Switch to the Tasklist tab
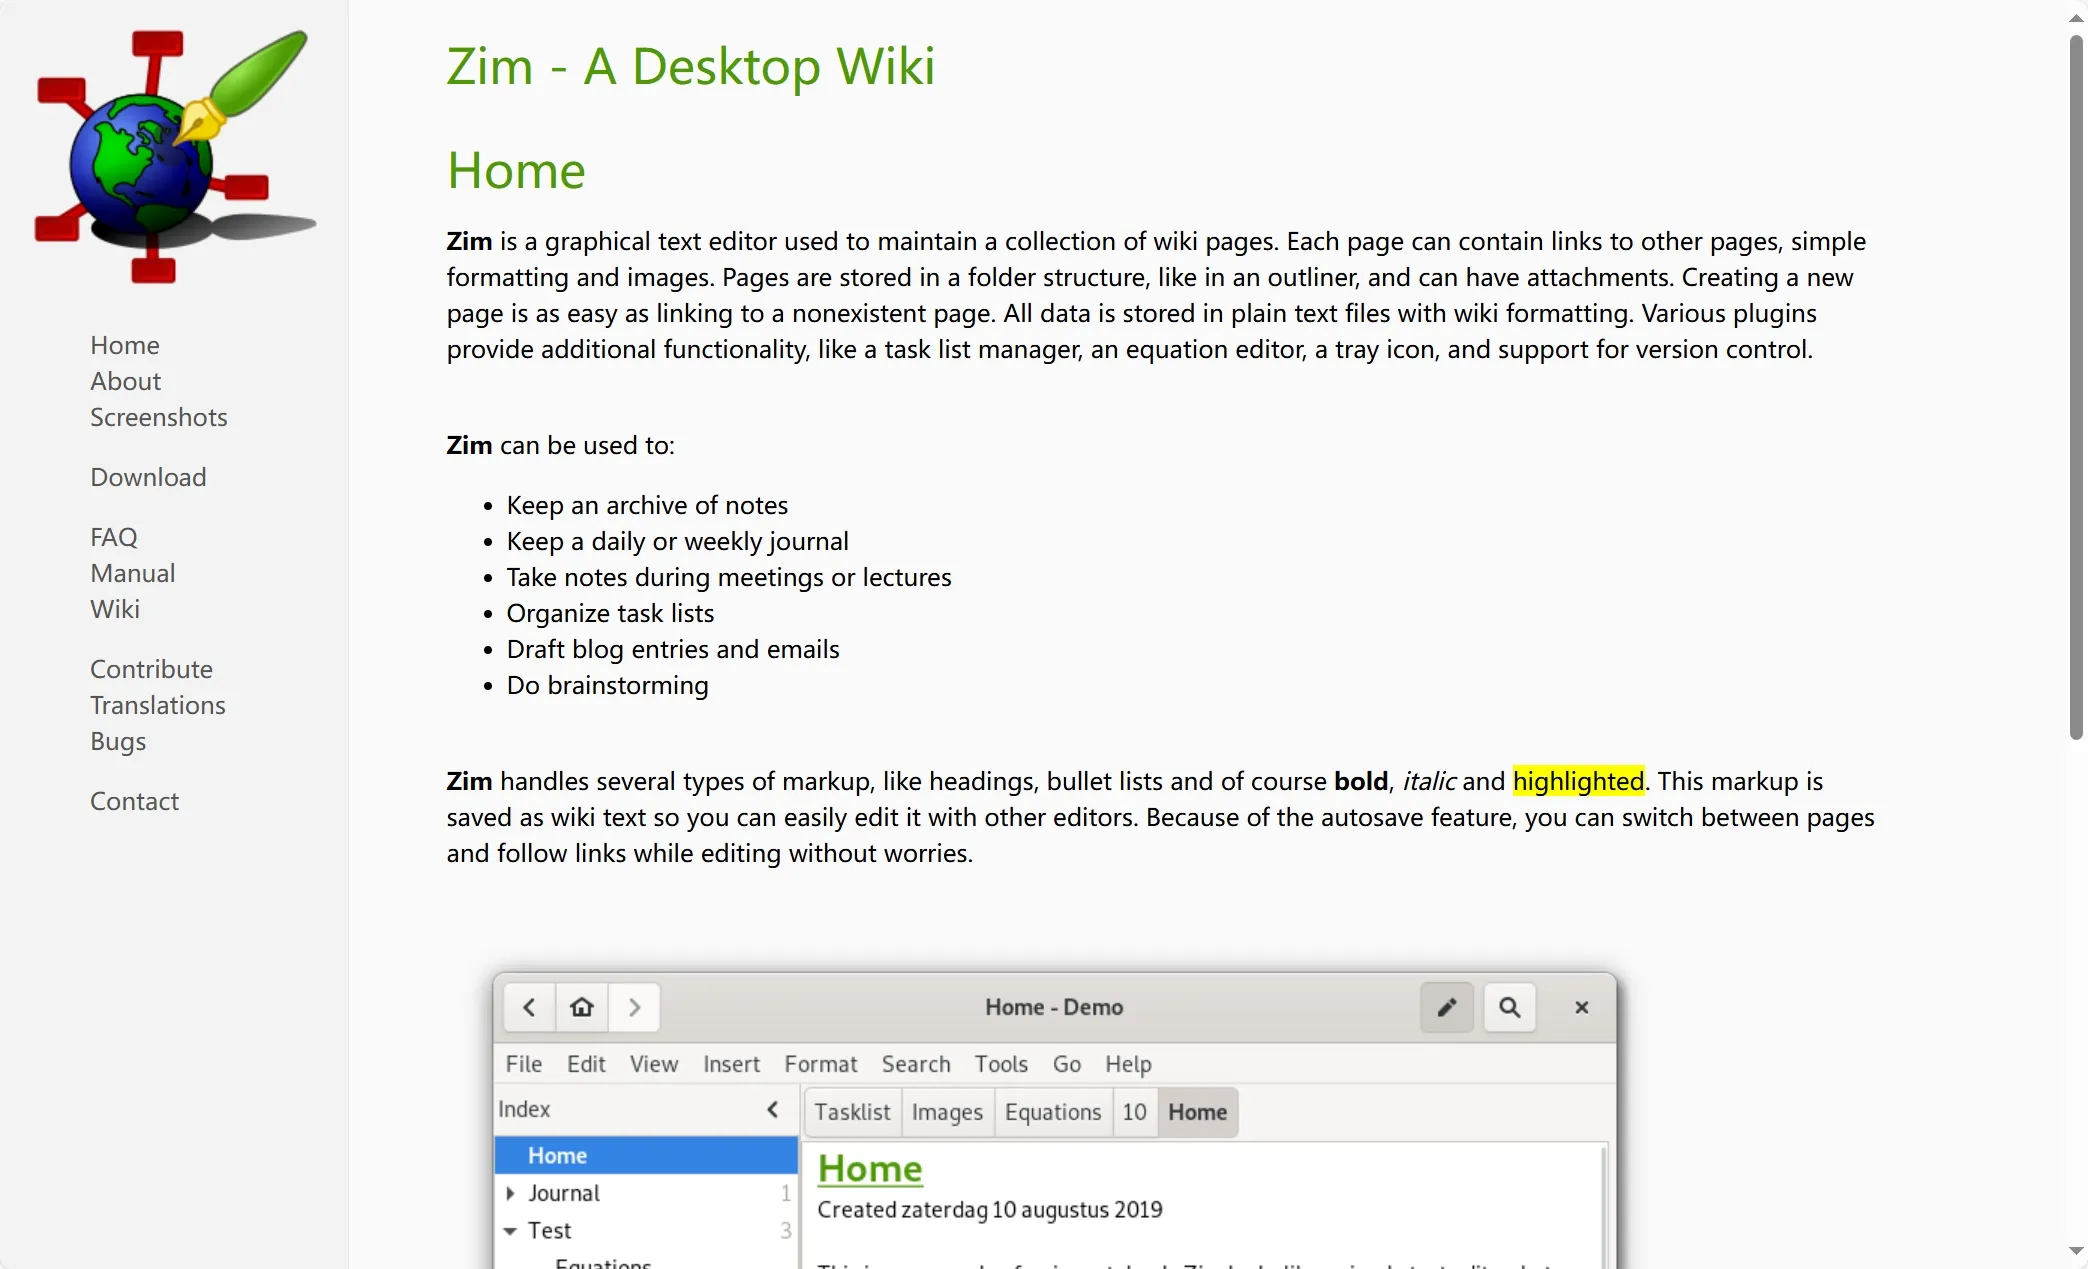Image resolution: width=2088 pixels, height=1269 pixels. pos(853,1111)
